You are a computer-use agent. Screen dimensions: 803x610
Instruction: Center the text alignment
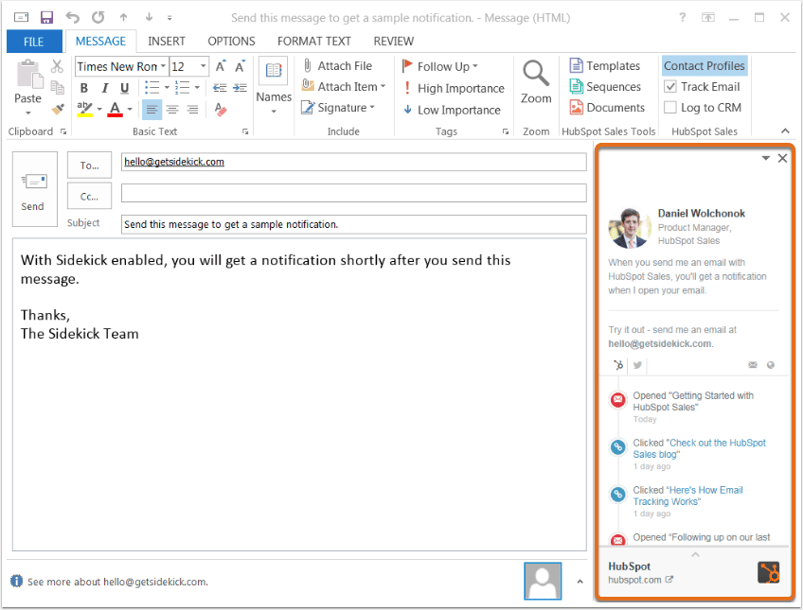172,109
